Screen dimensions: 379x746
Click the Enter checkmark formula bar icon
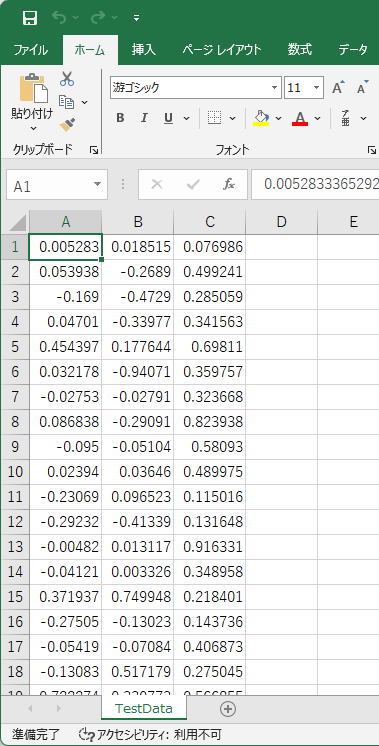[x=193, y=185]
